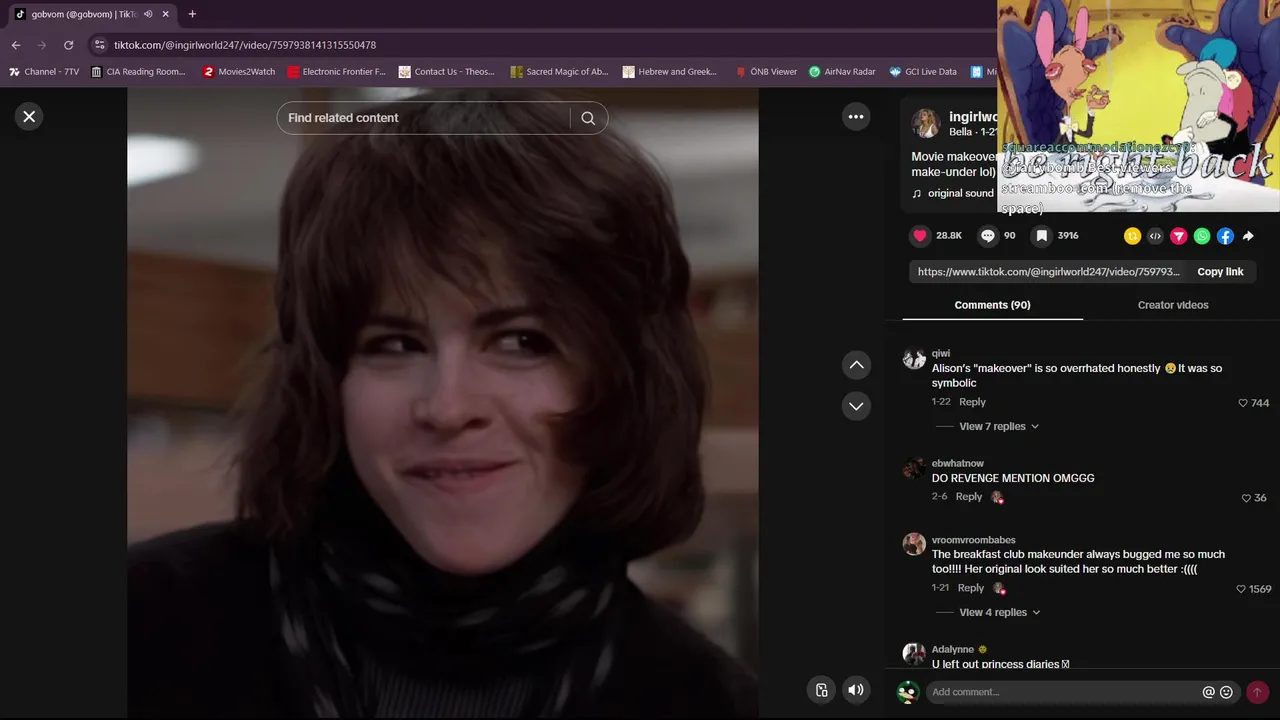
Task: Click qiwi's commenter avatar
Action: point(914,359)
